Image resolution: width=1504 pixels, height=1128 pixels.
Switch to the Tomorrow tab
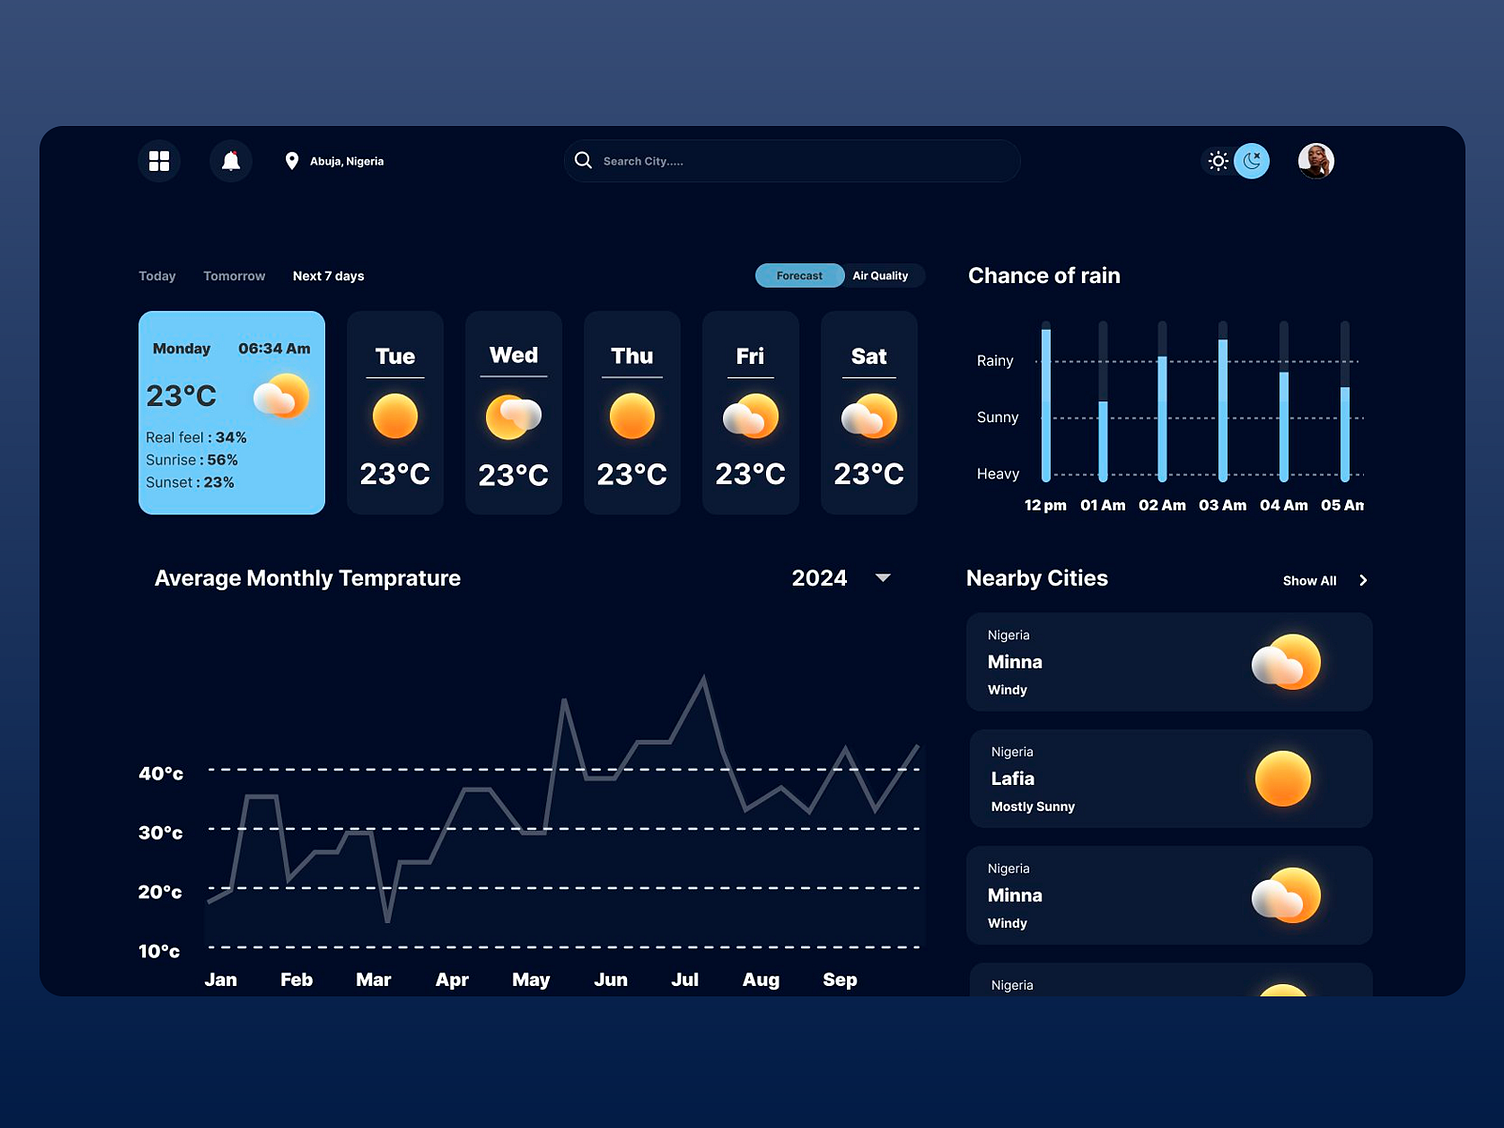[234, 275]
